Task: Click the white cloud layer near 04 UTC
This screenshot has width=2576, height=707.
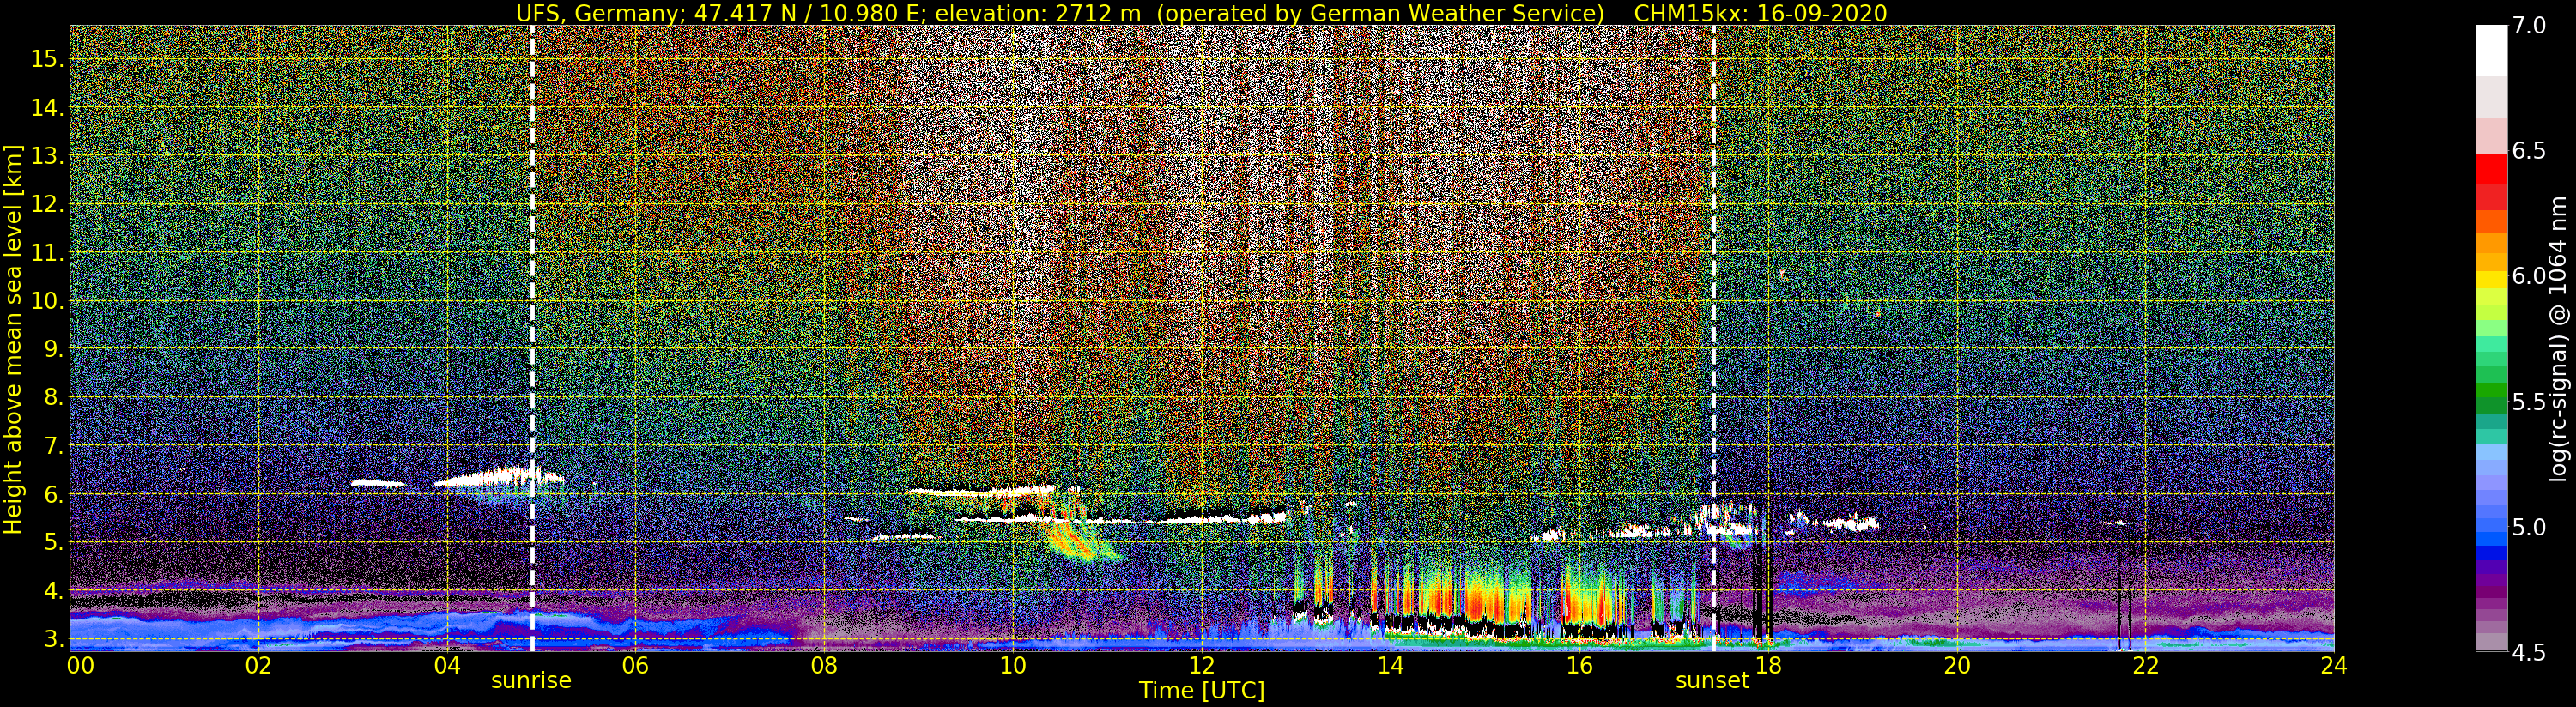Action: coord(498,477)
